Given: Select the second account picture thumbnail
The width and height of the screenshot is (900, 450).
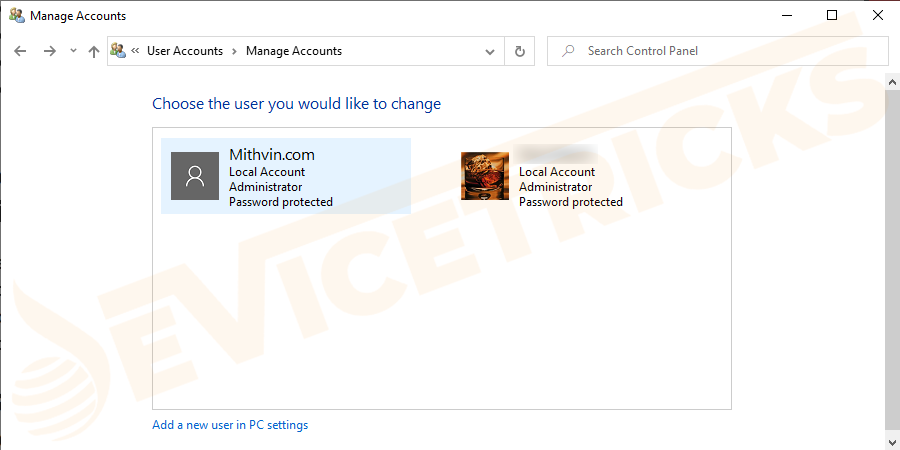Looking at the screenshot, I should coord(485,176).
